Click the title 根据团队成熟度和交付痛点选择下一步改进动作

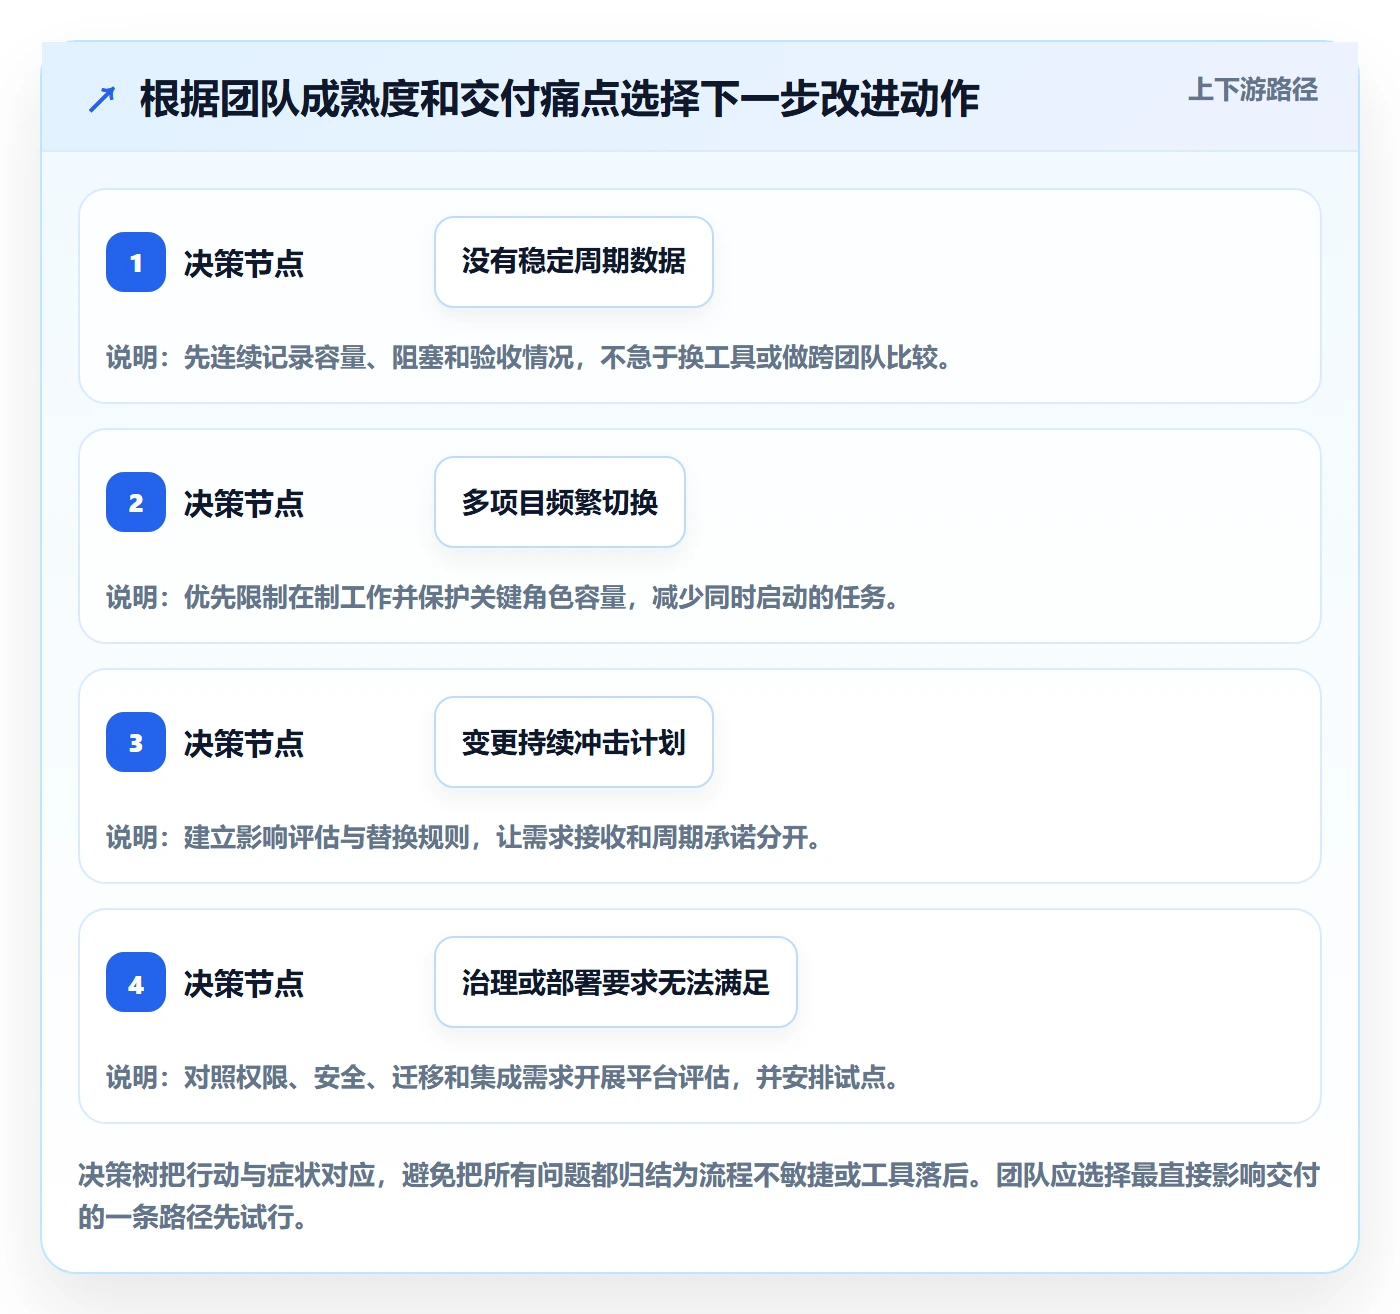(560, 99)
